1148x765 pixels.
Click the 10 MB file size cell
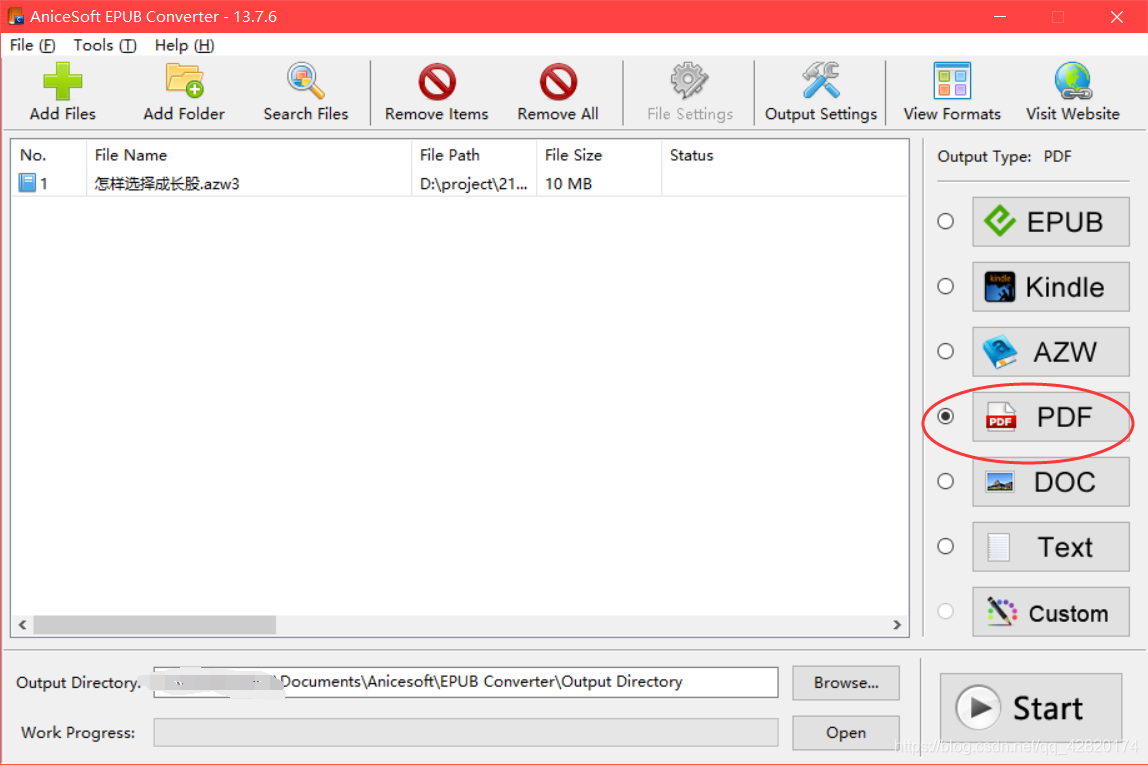click(568, 184)
